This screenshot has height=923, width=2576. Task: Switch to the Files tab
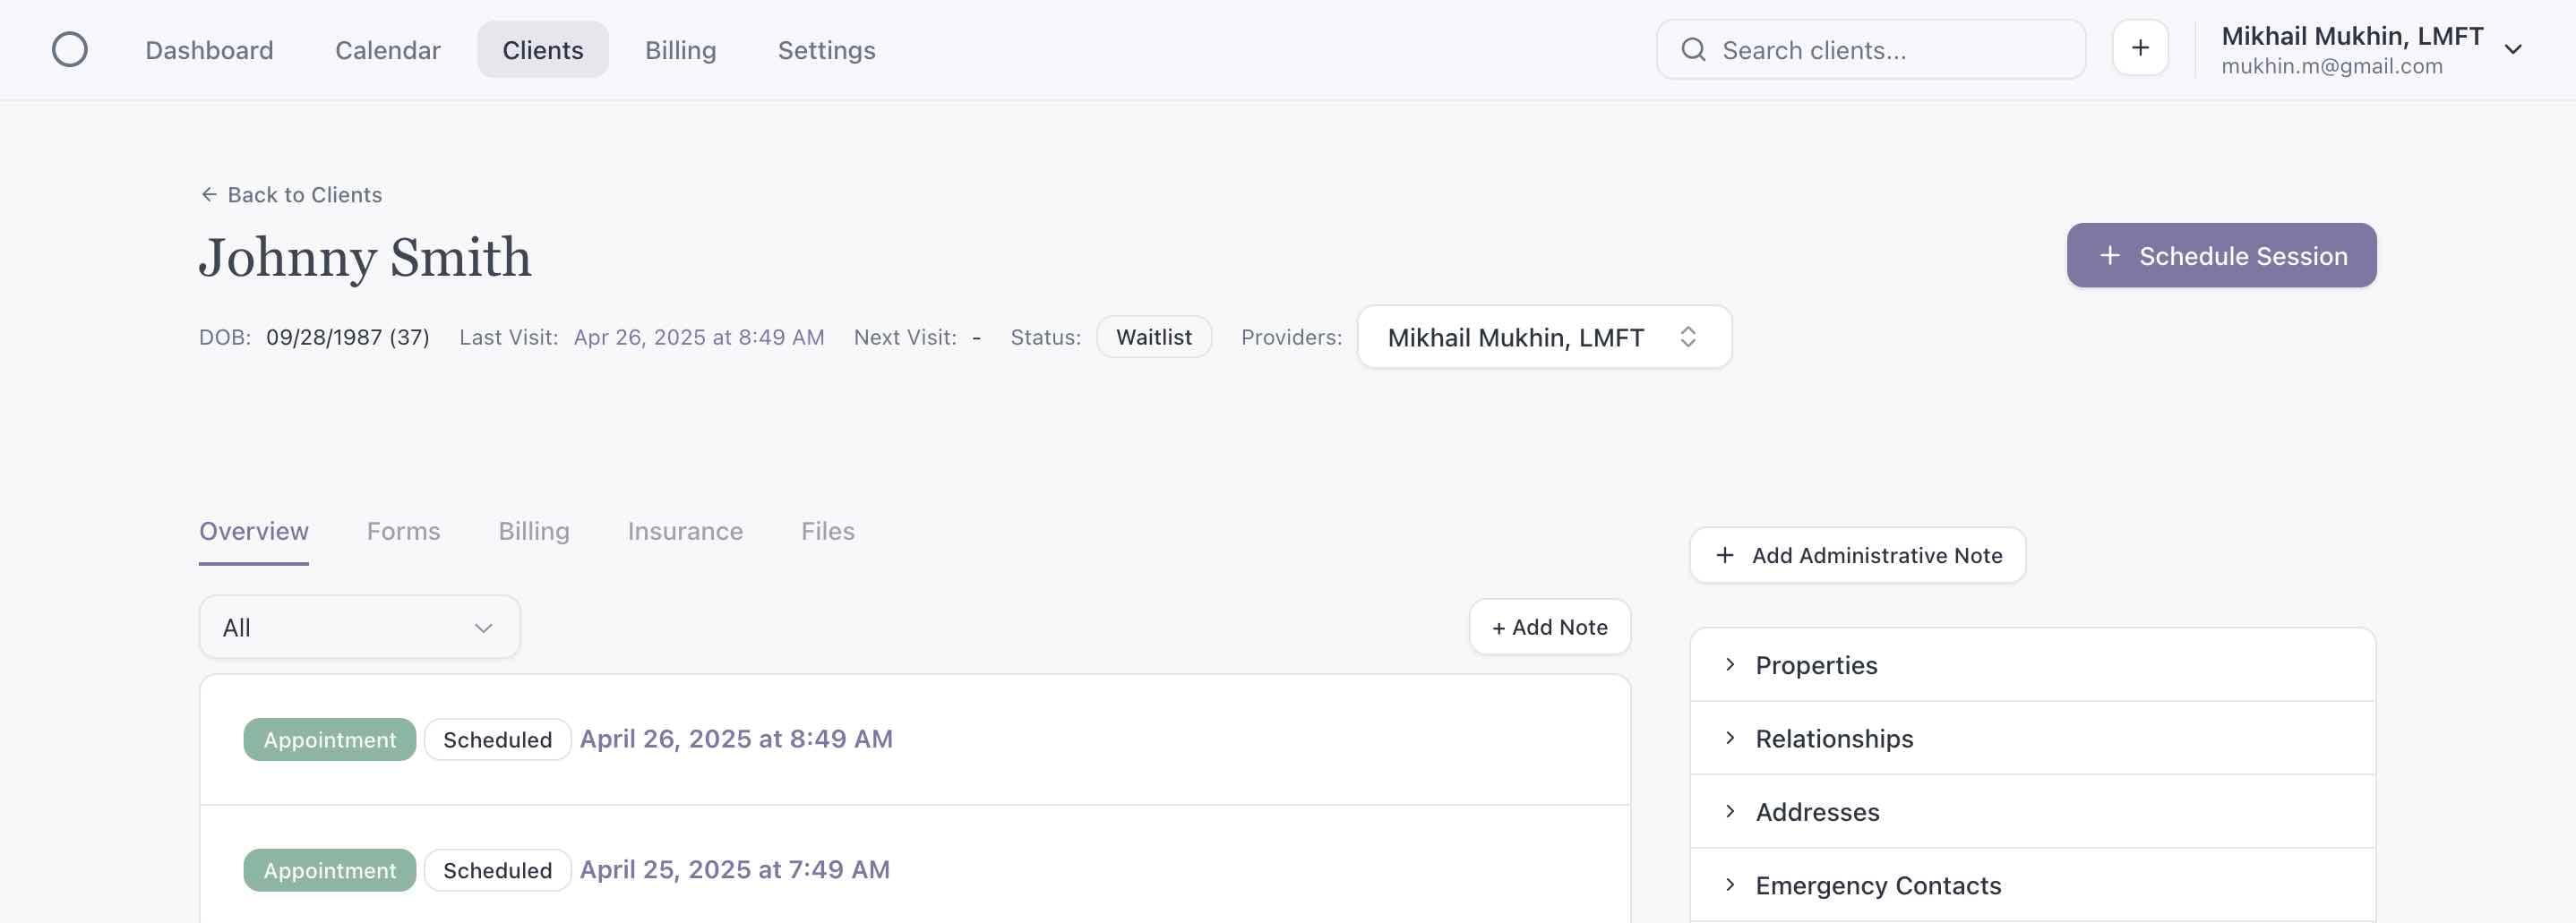click(x=828, y=531)
